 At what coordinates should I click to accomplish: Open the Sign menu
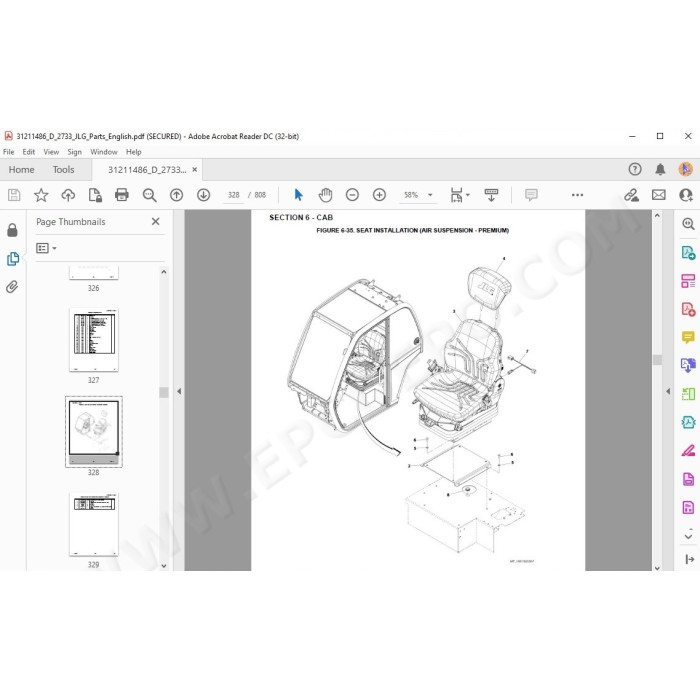pos(75,152)
